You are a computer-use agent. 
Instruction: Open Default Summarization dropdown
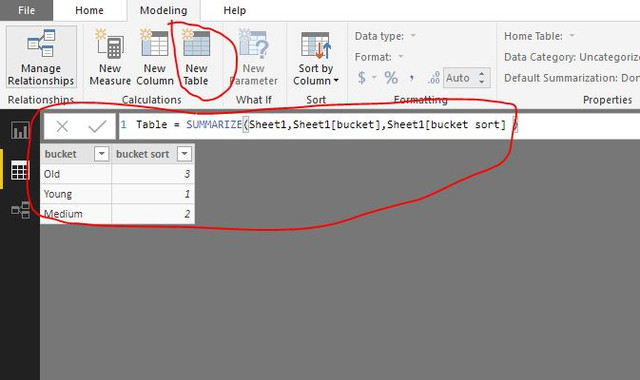571,78
